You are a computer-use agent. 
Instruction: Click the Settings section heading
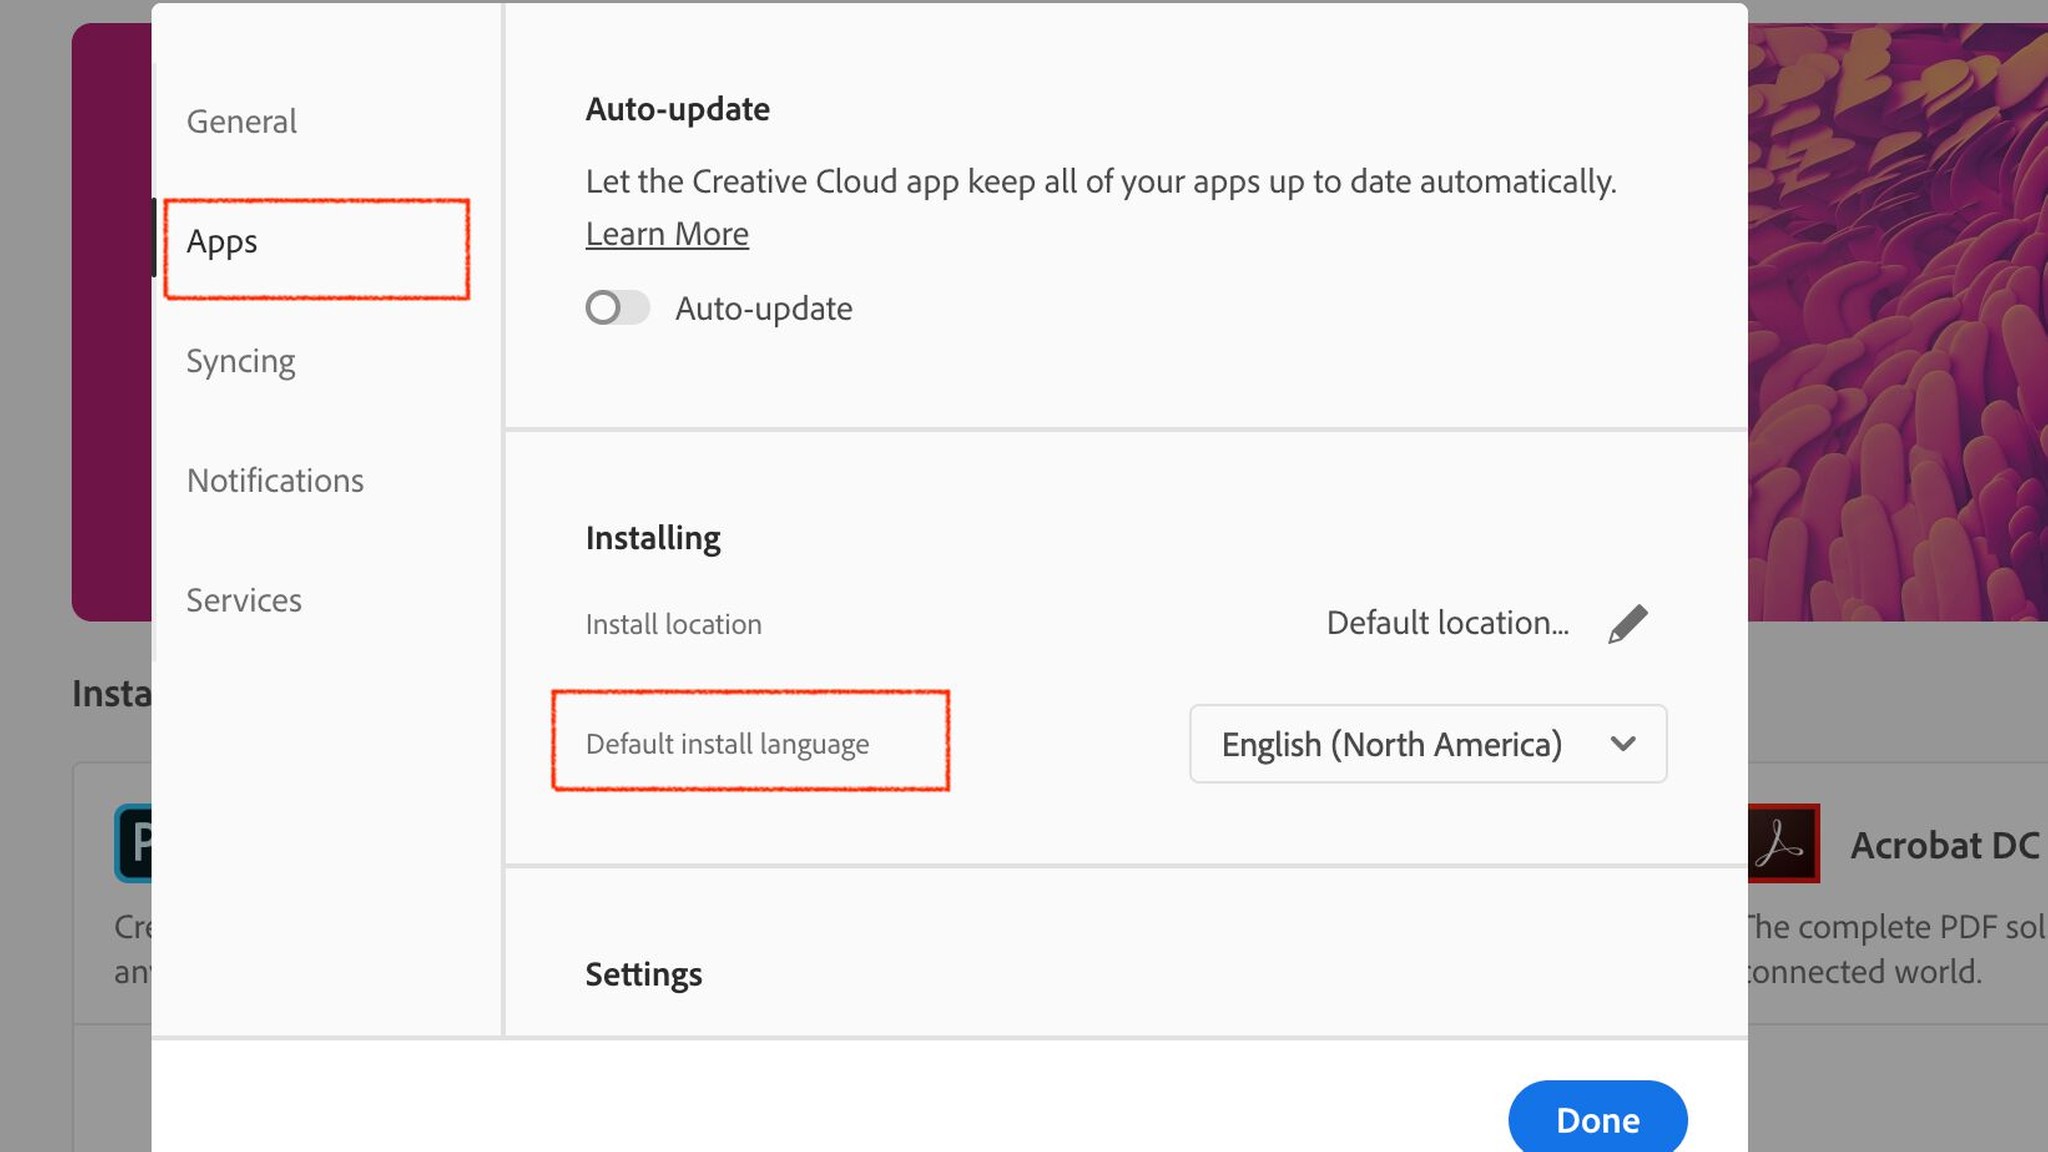pyautogui.click(x=643, y=974)
